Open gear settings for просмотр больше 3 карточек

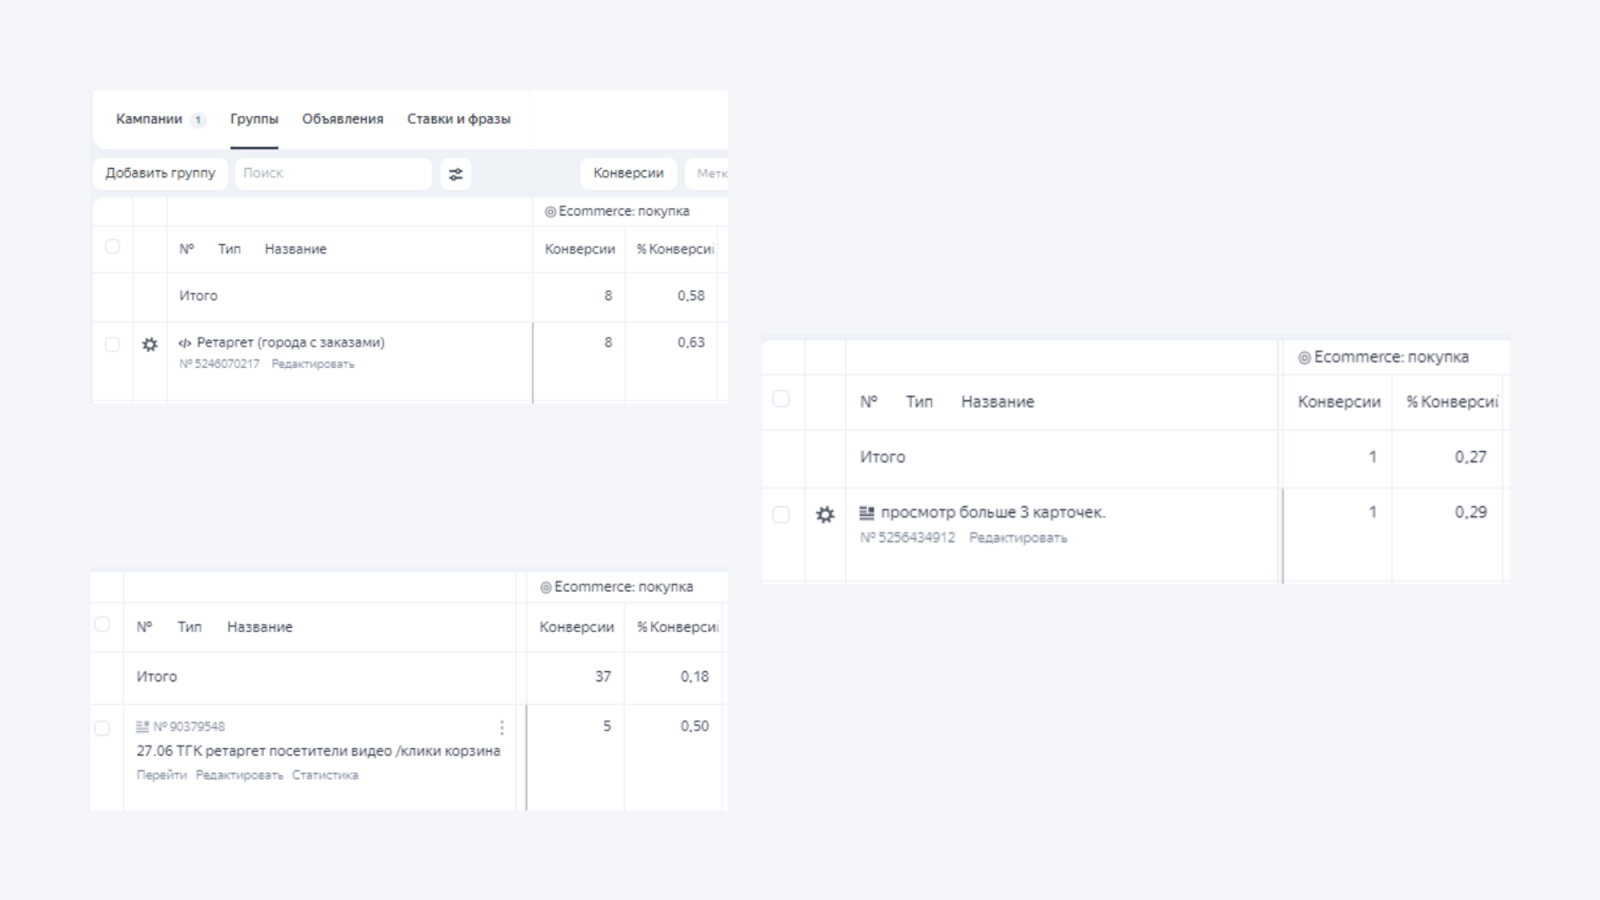tap(825, 515)
